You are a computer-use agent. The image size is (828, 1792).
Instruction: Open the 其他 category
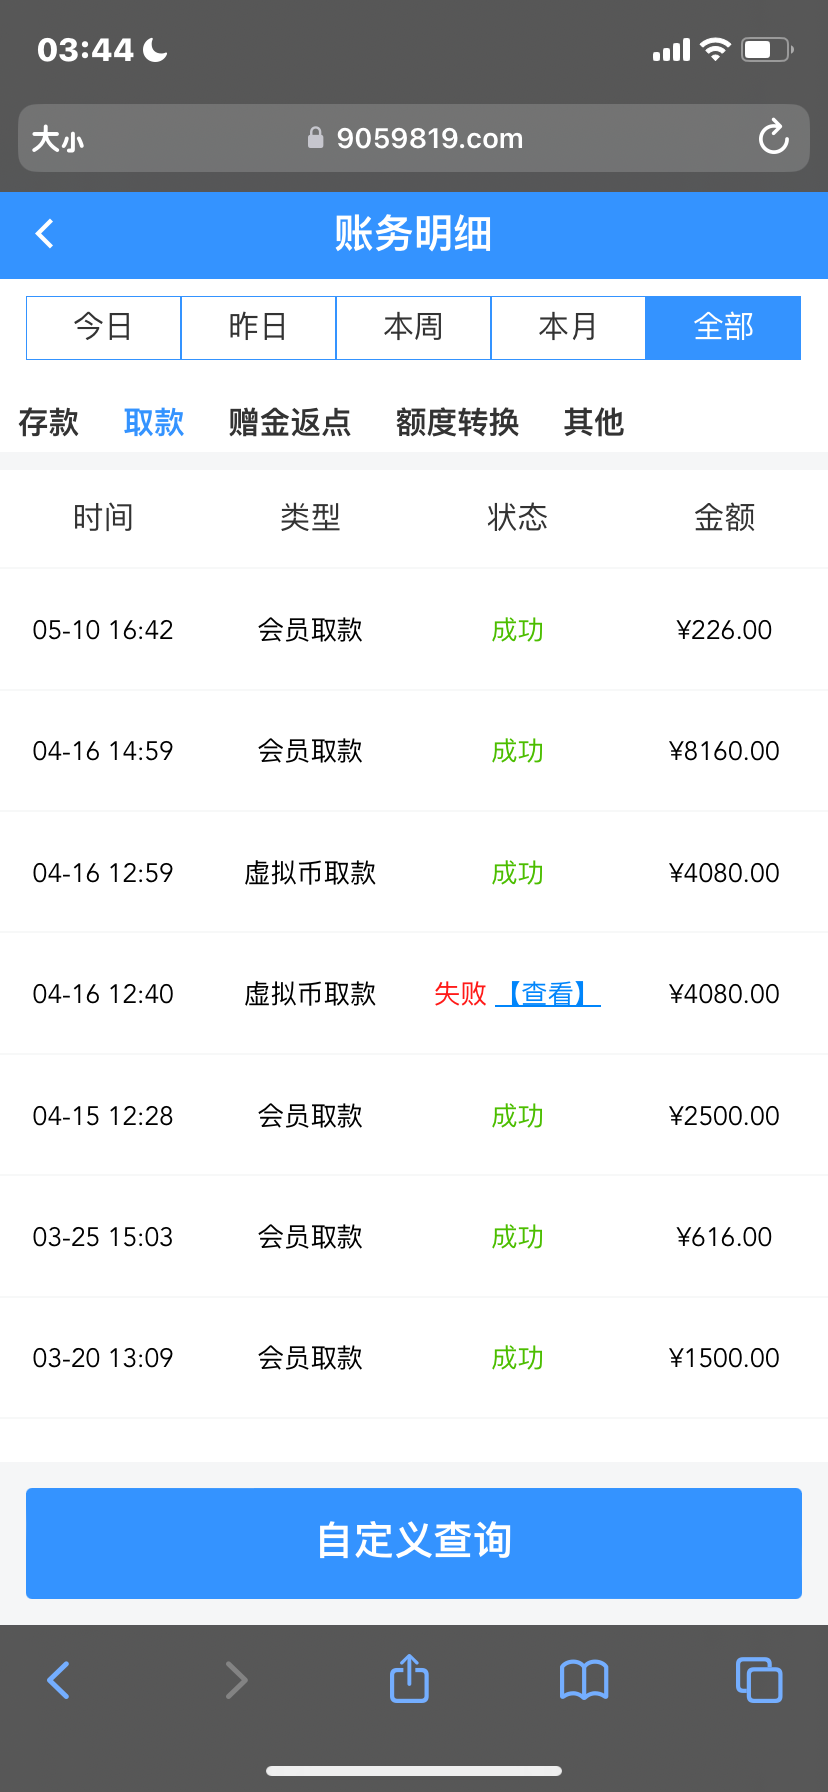(x=593, y=422)
